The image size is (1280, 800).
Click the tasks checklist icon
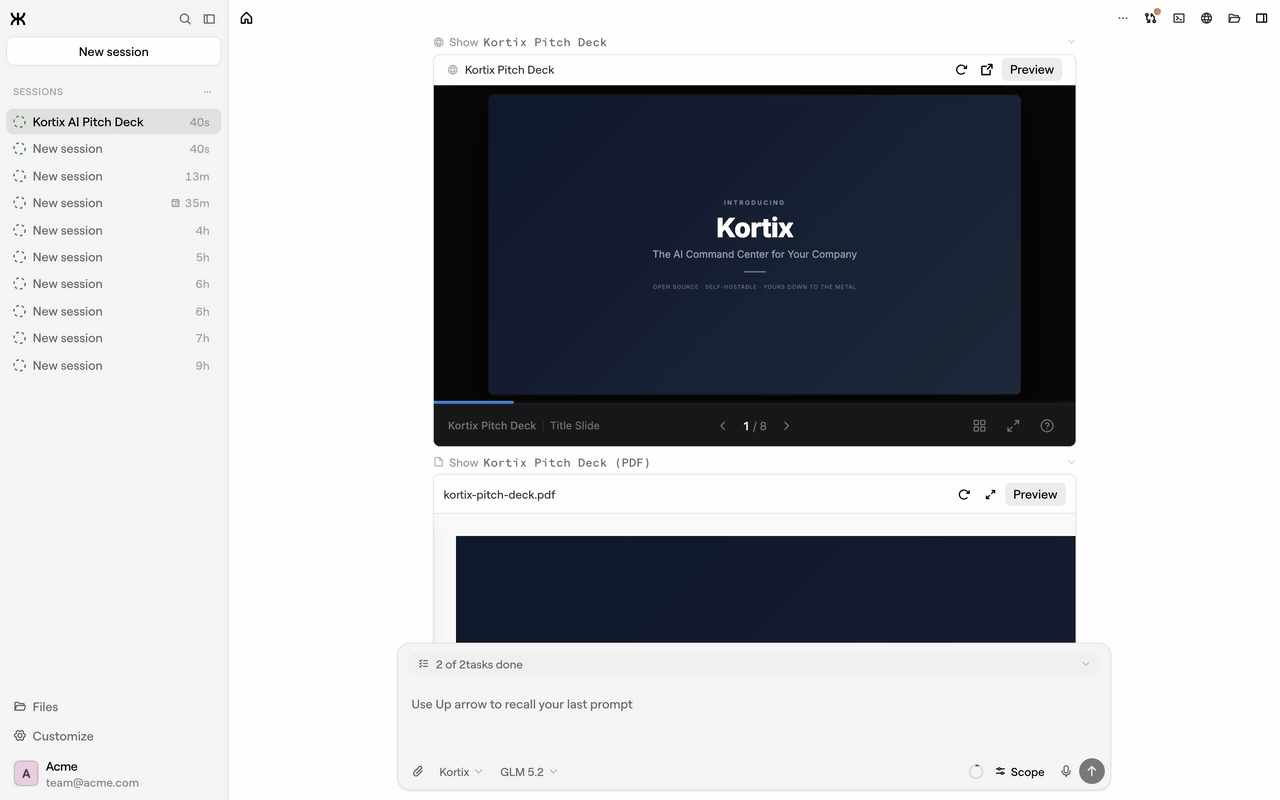point(423,664)
